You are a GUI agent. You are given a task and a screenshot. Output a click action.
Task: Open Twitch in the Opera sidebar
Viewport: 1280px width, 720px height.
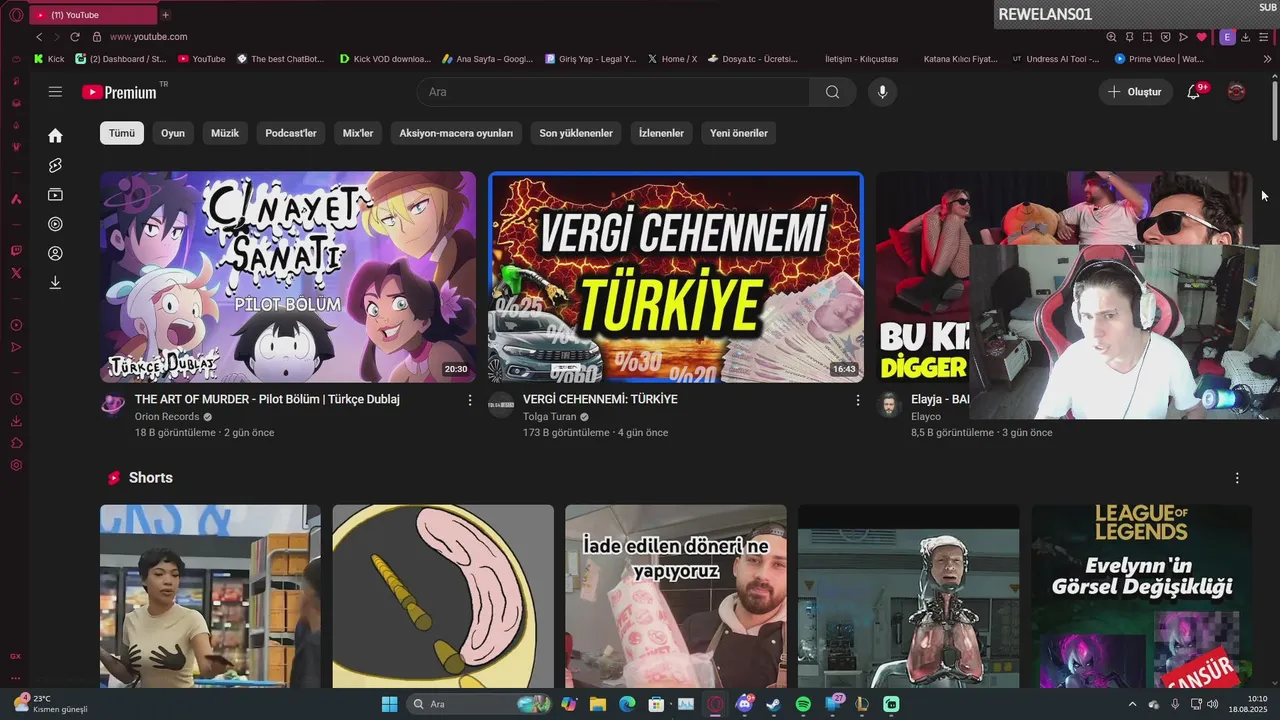pyautogui.click(x=16, y=251)
